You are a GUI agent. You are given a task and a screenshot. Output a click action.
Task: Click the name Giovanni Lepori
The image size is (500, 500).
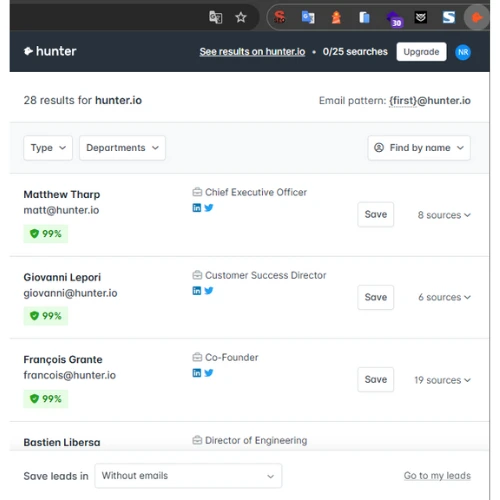tap(62, 277)
